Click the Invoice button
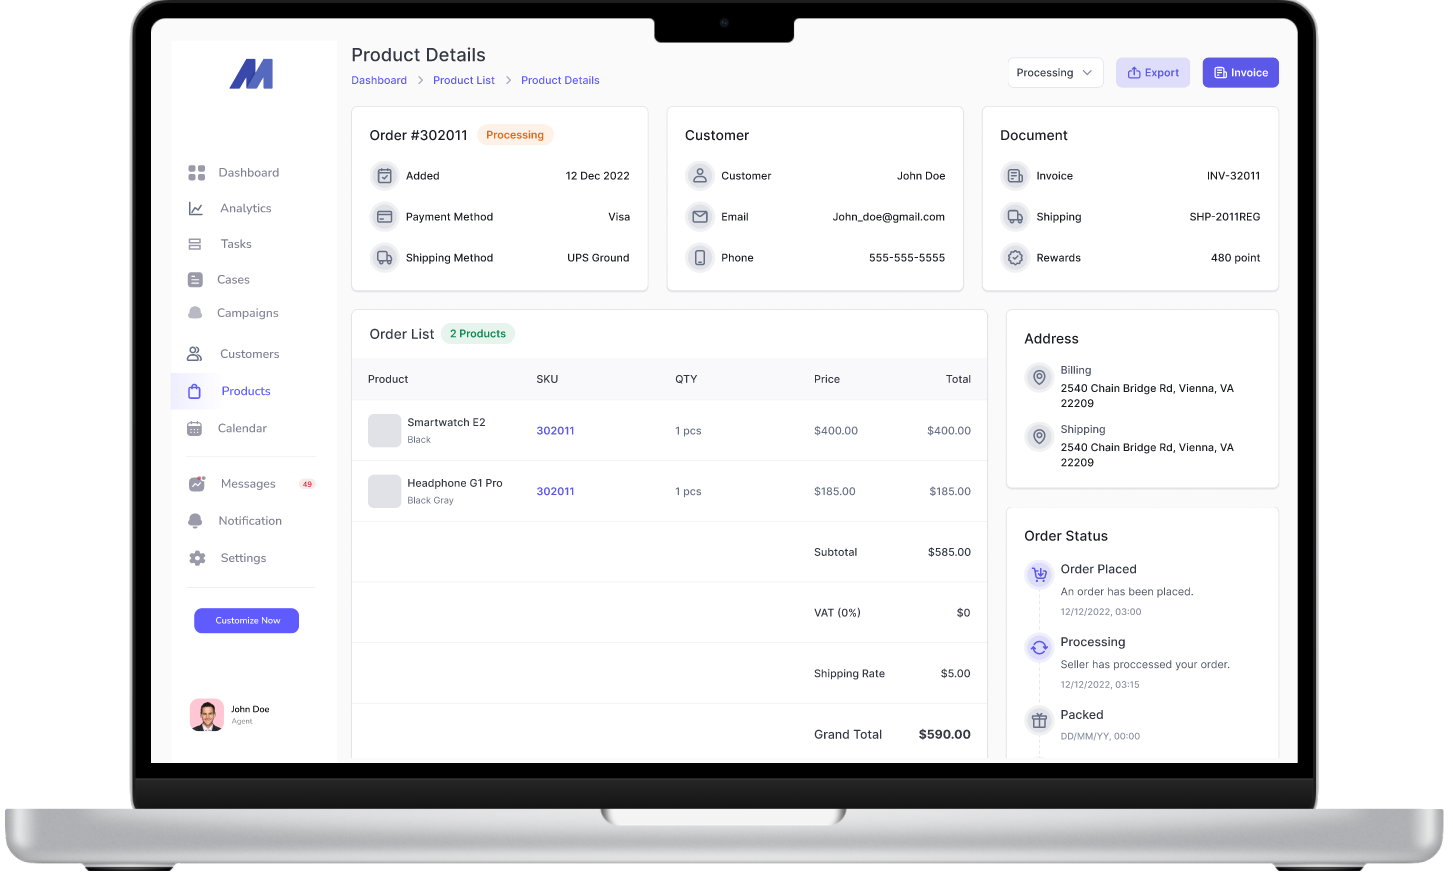Screen dimensions: 1453x875 1240,73
